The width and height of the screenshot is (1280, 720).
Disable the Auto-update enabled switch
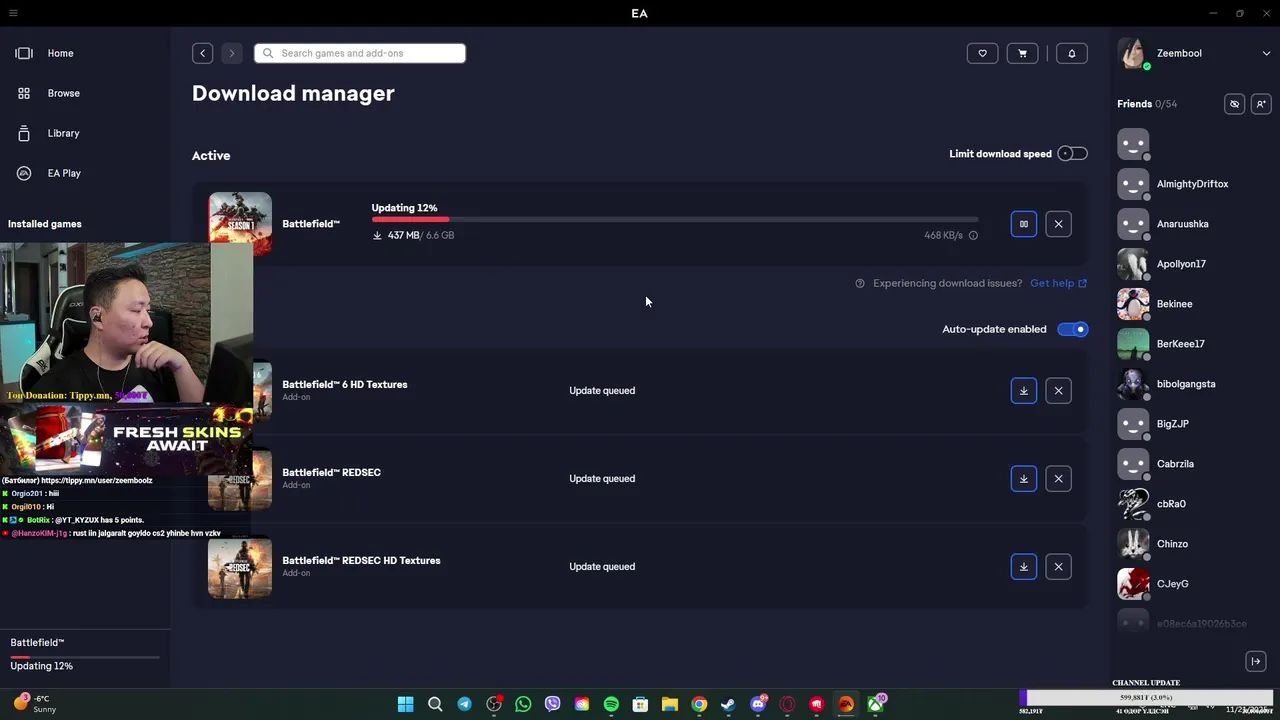pos(1072,329)
